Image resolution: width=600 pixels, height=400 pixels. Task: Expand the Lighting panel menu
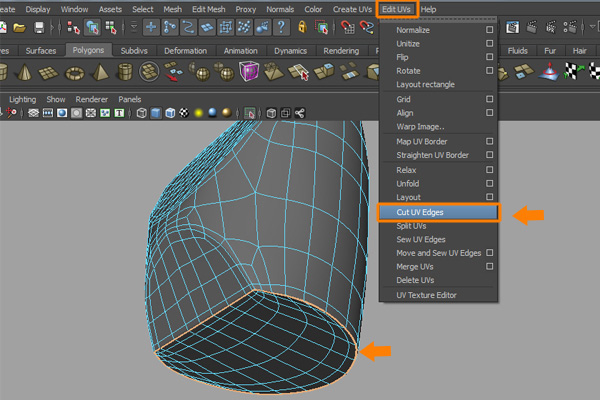click(x=22, y=100)
